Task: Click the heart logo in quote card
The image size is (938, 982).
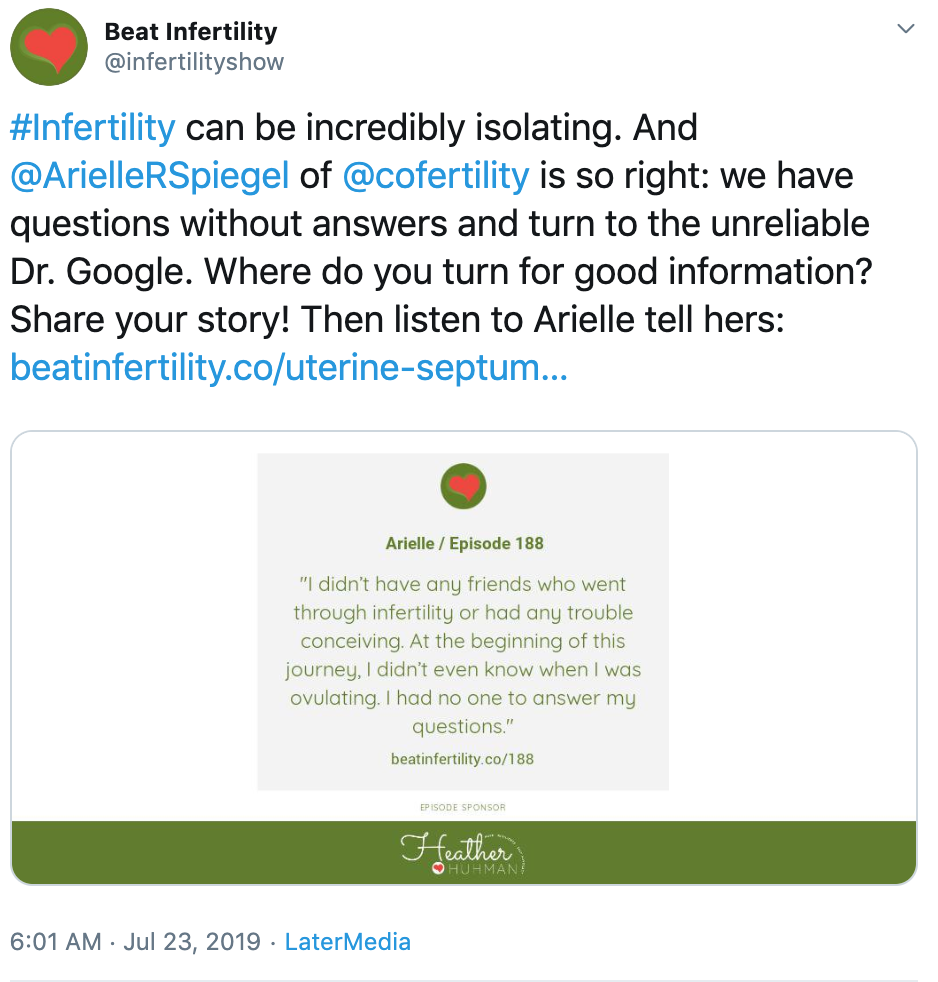Action: pos(463,486)
